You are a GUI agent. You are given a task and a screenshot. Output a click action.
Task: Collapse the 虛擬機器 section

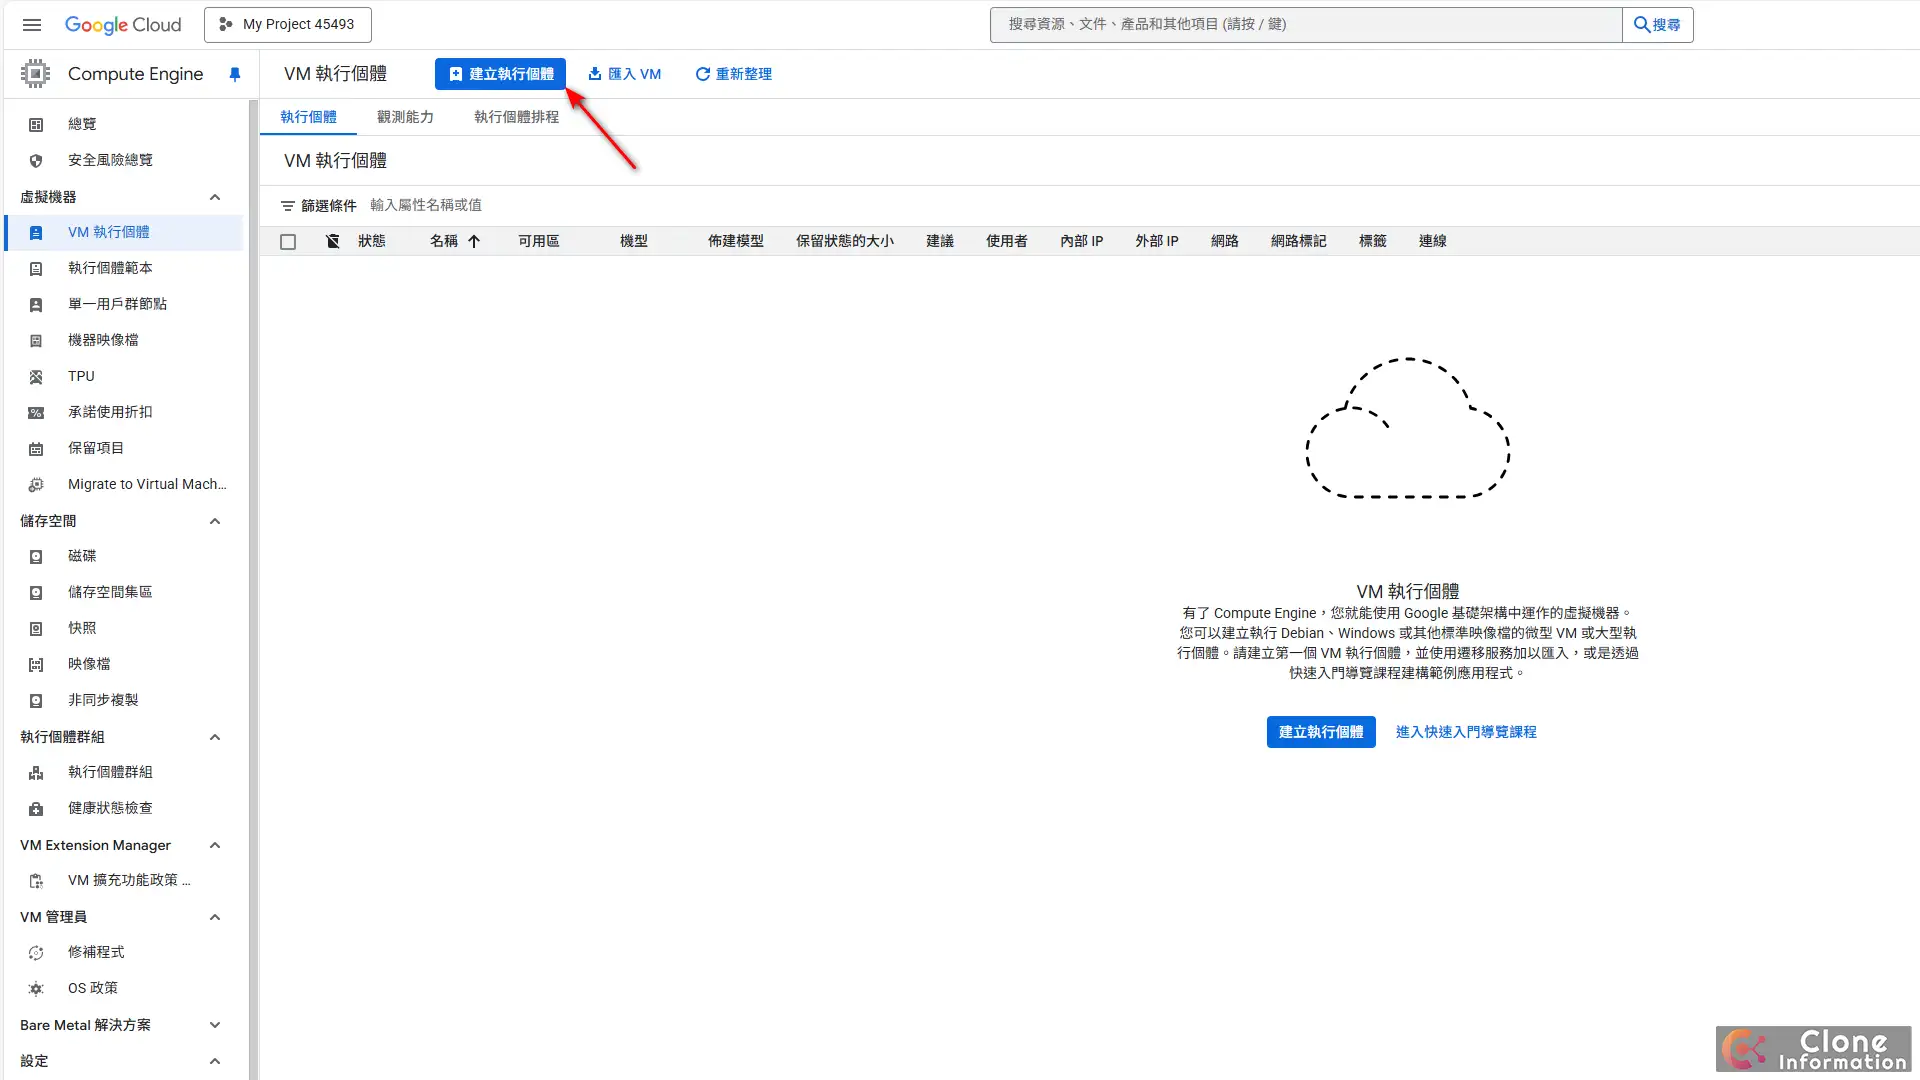215,197
